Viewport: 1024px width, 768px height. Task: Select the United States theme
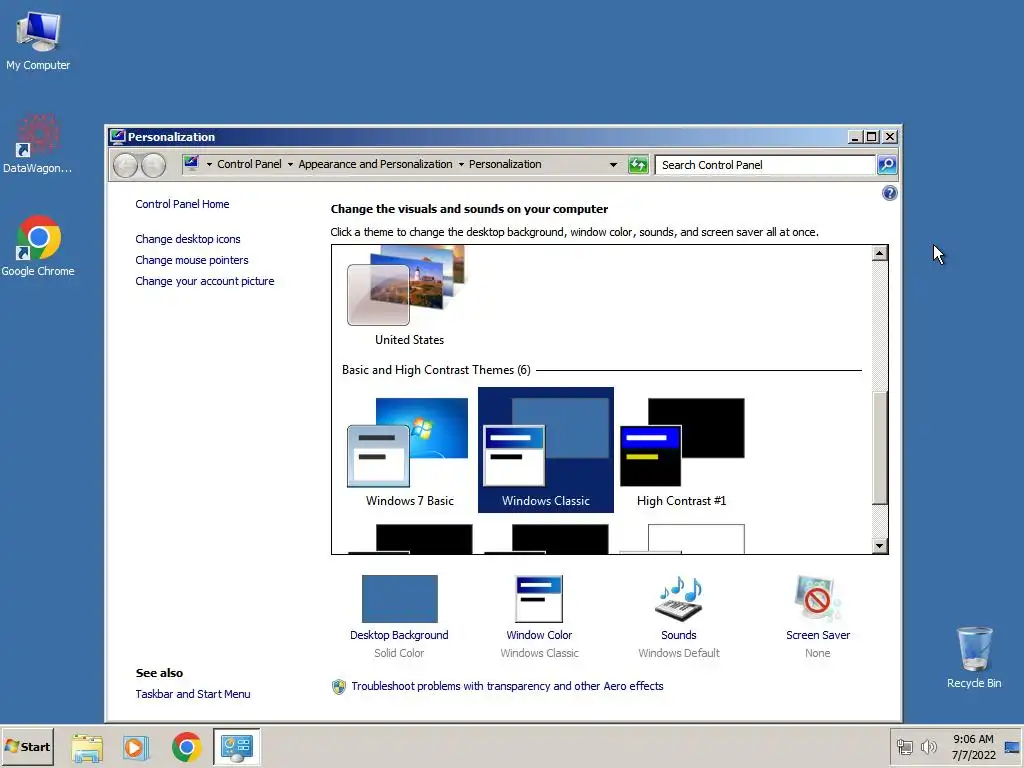[x=409, y=297]
